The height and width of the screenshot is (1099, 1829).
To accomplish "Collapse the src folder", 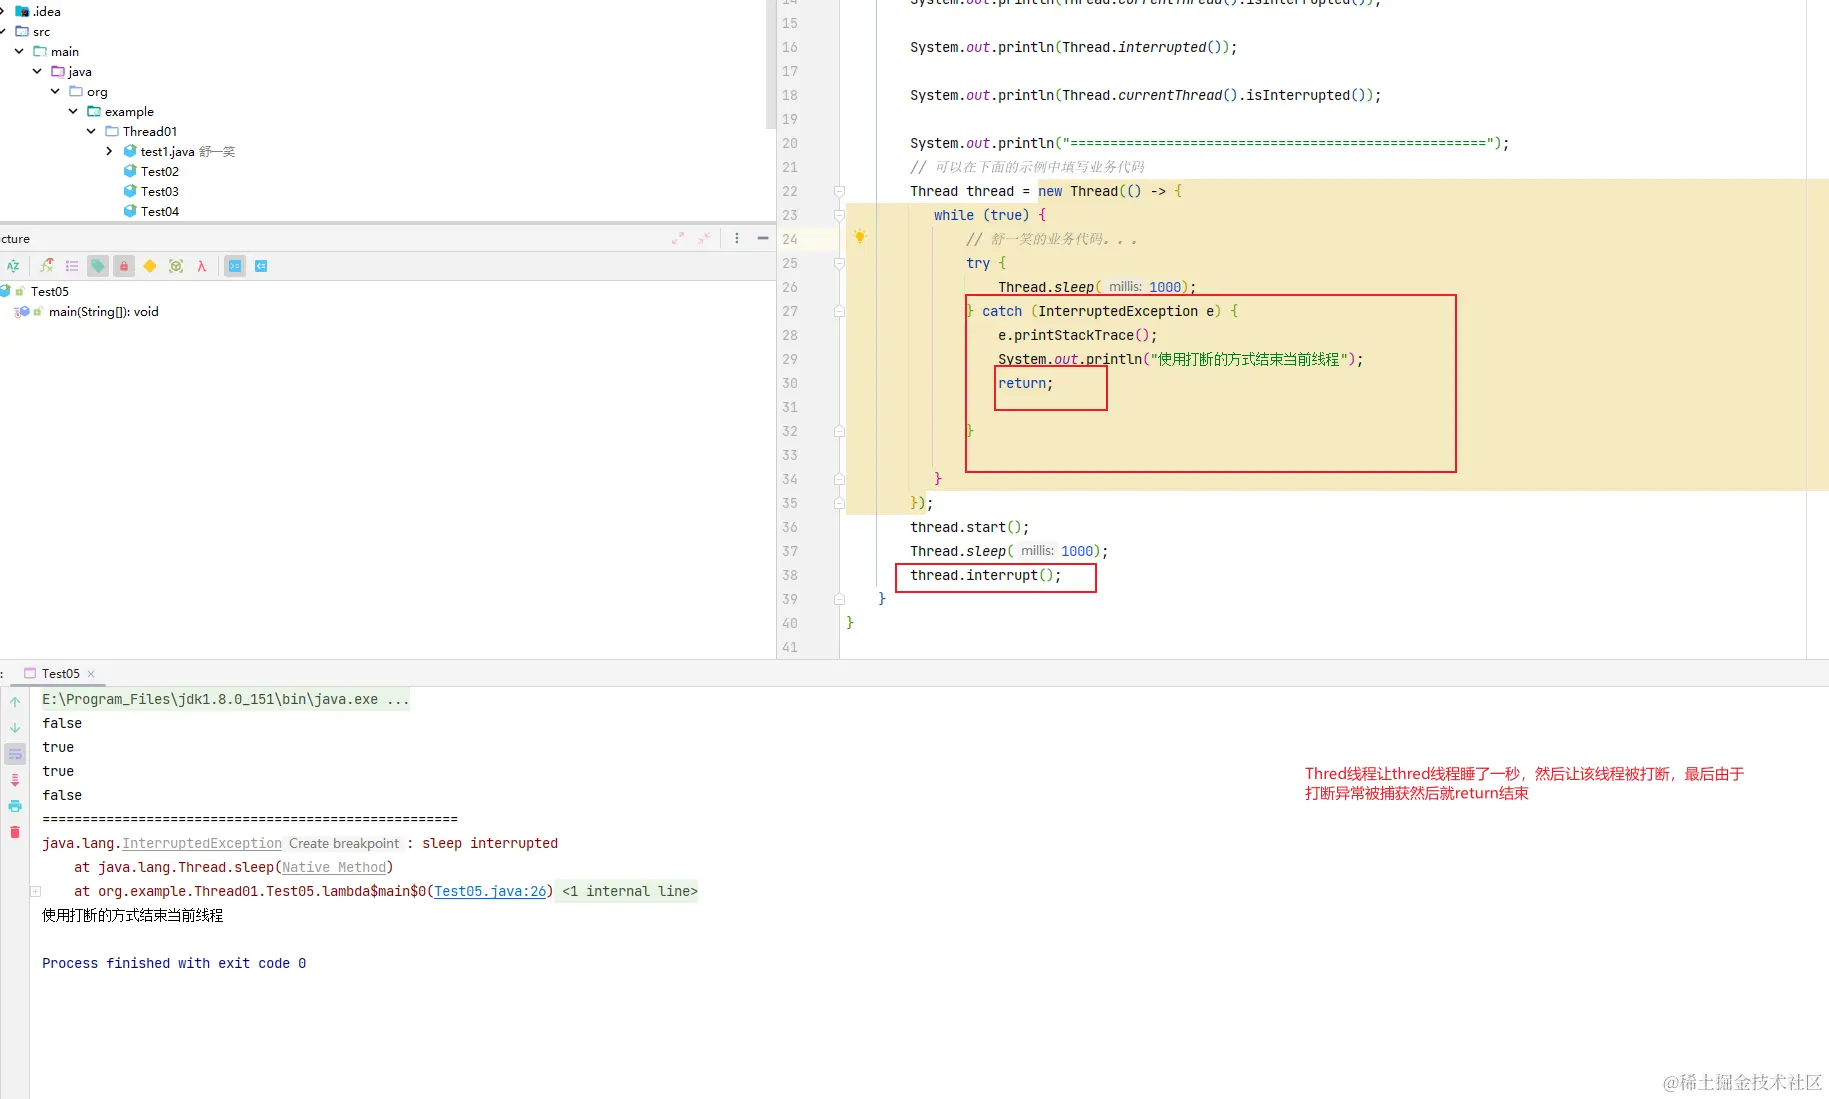I will click(3, 31).
